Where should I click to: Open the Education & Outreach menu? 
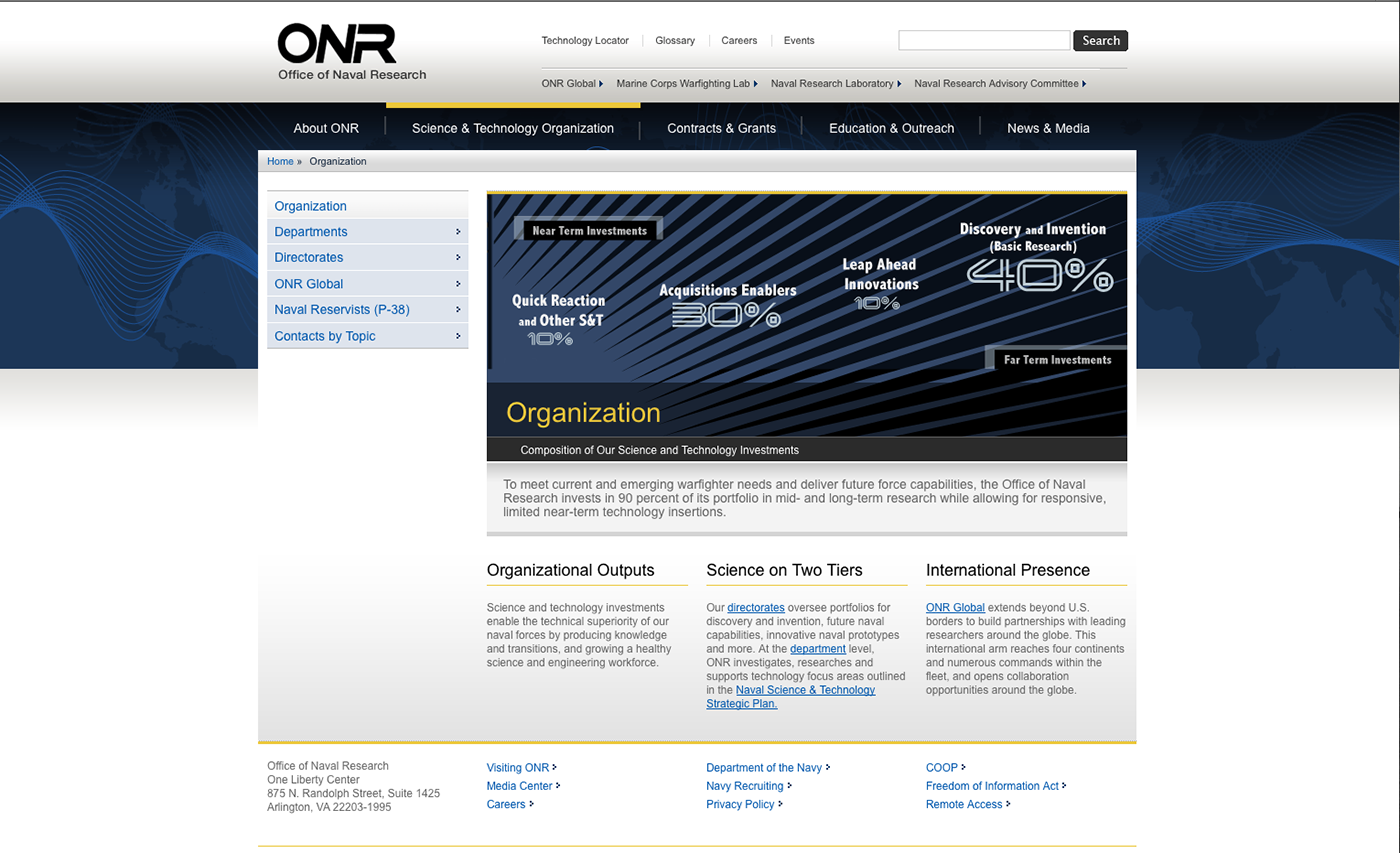[x=891, y=128]
